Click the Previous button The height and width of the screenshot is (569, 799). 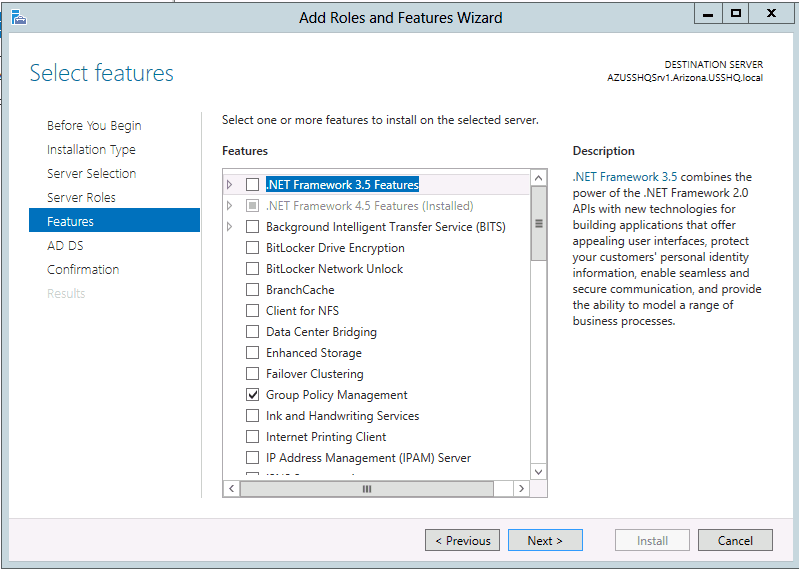point(462,540)
